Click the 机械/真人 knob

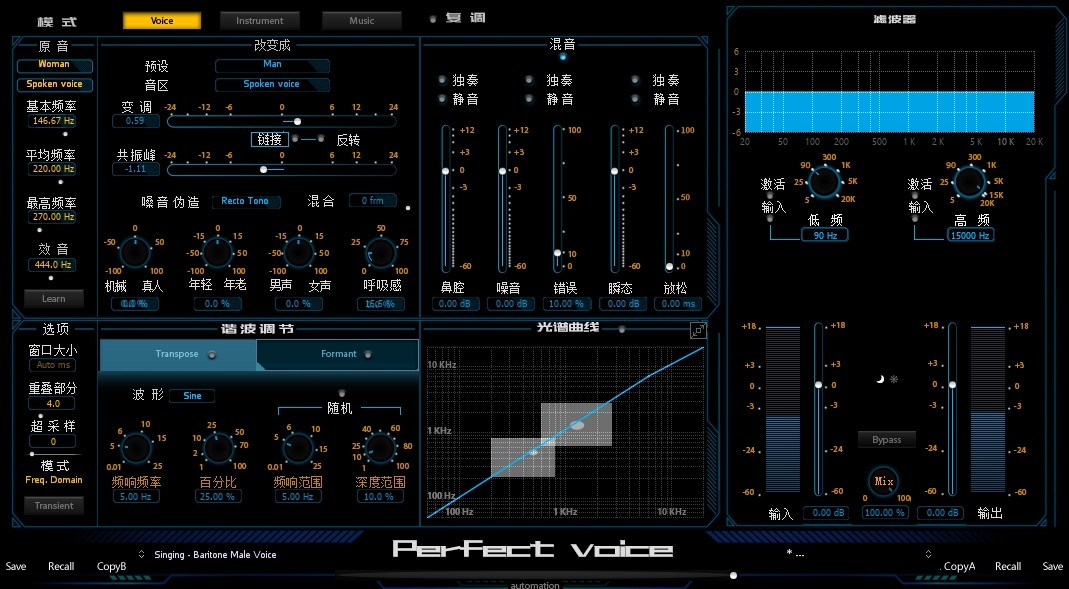[x=135, y=254]
